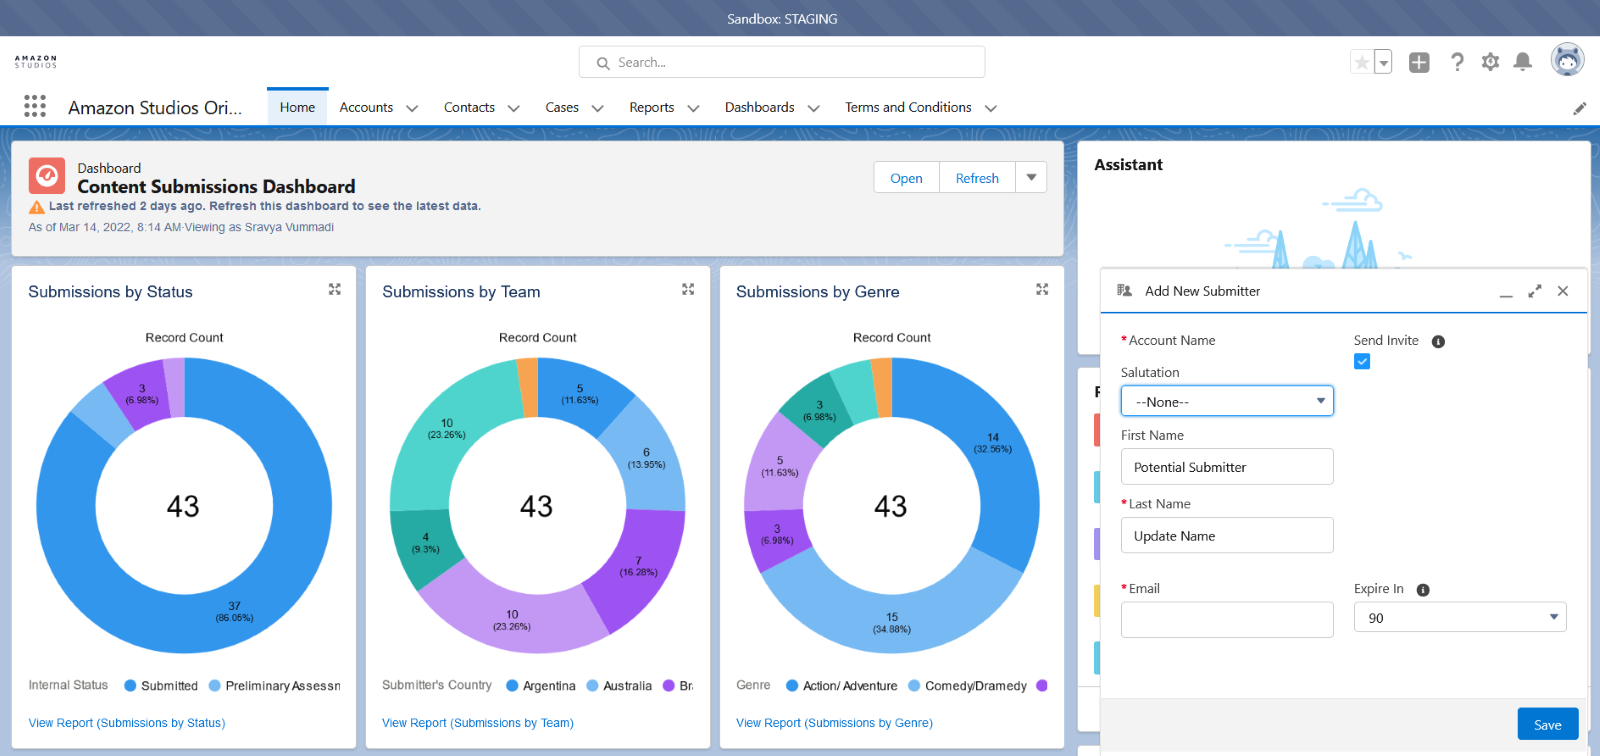Open the user profile avatar
Viewport: 1600px width, 756px height.
click(x=1567, y=60)
